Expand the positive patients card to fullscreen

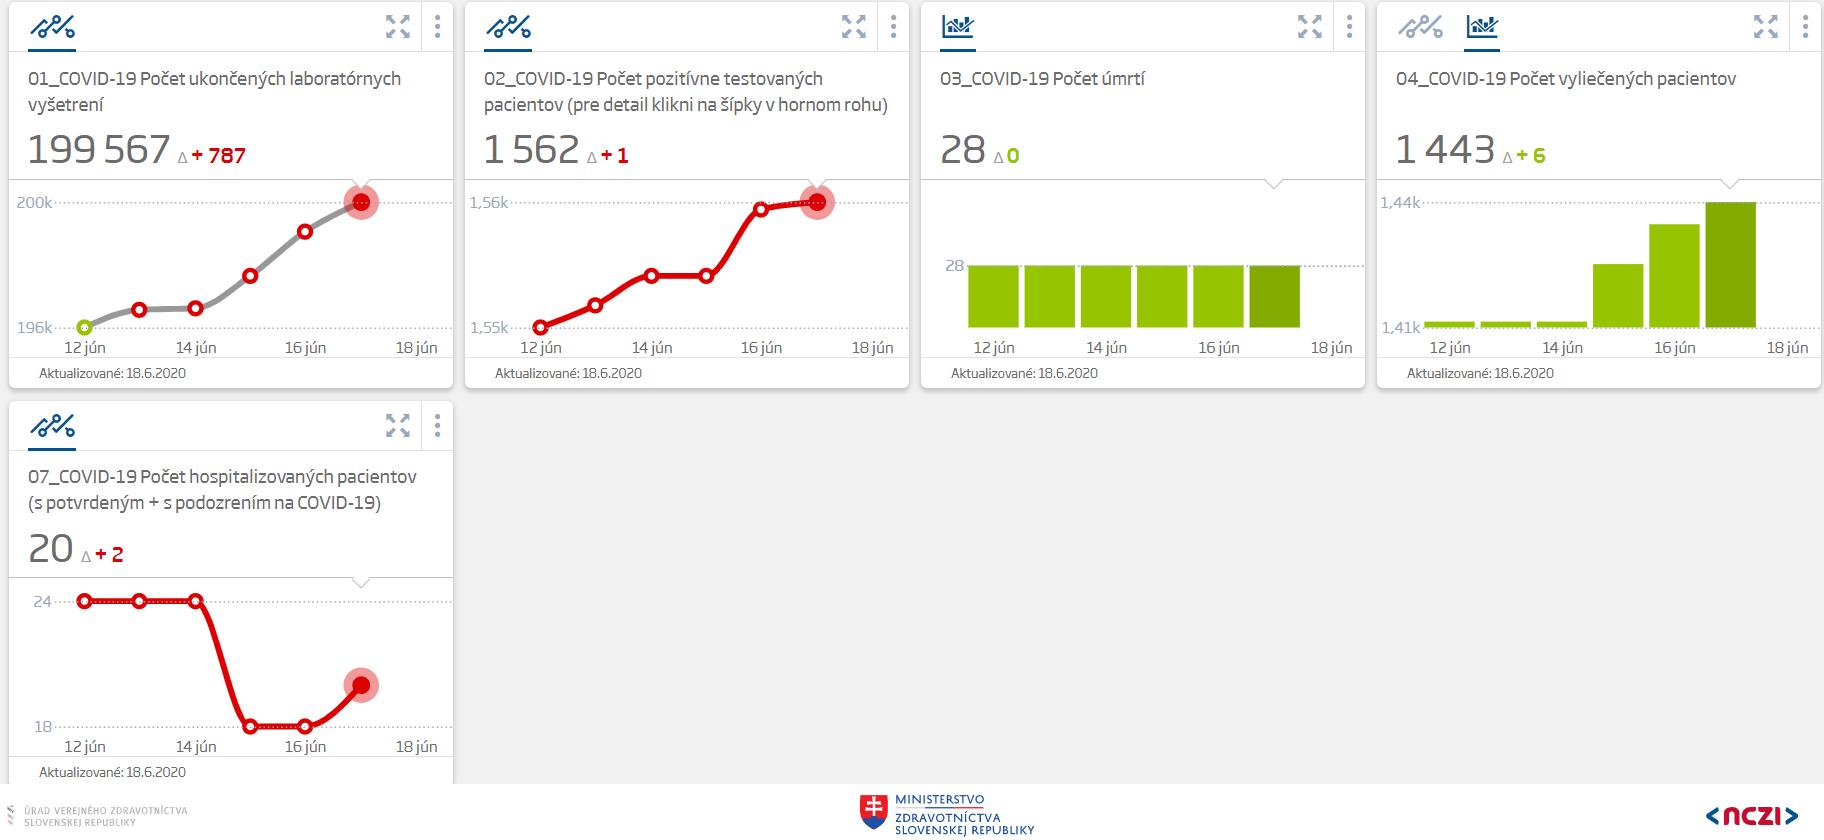click(x=854, y=27)
